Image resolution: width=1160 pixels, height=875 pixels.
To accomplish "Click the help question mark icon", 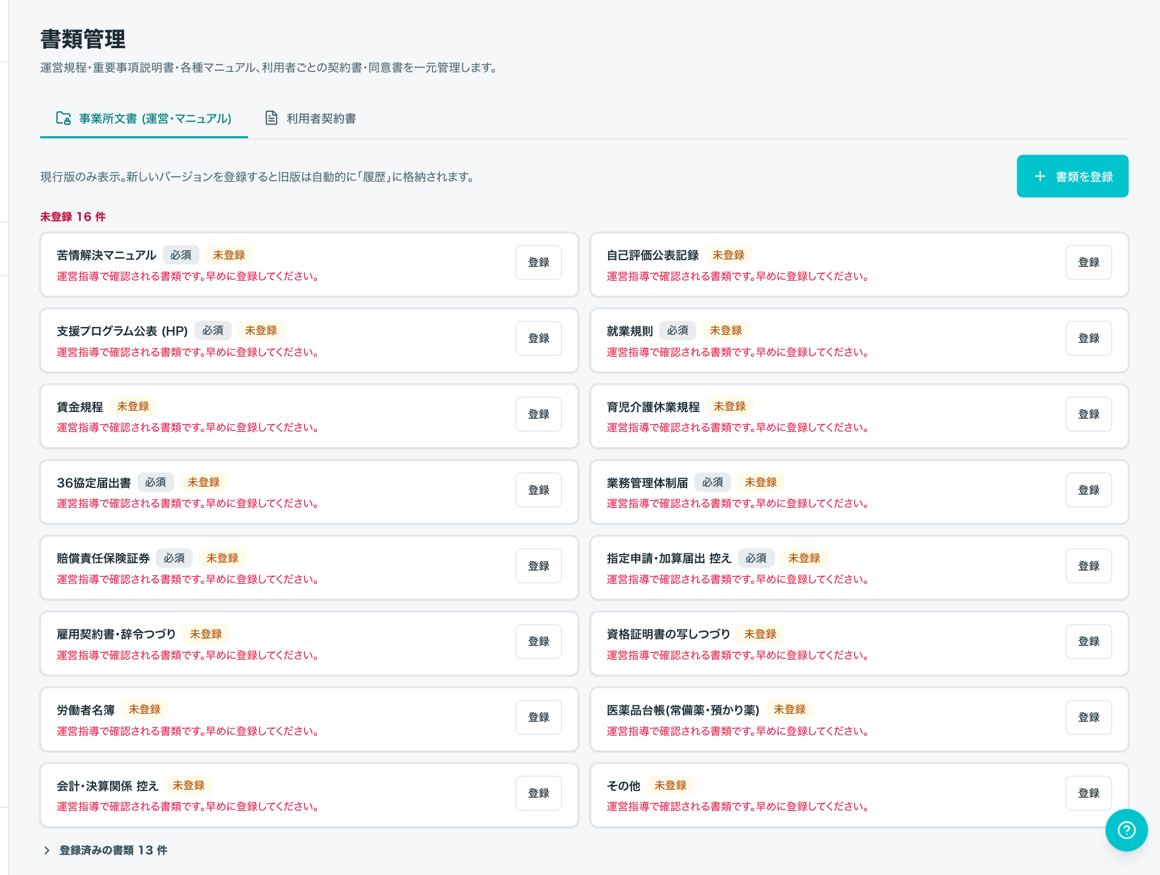I will [x=1126, y=830].
